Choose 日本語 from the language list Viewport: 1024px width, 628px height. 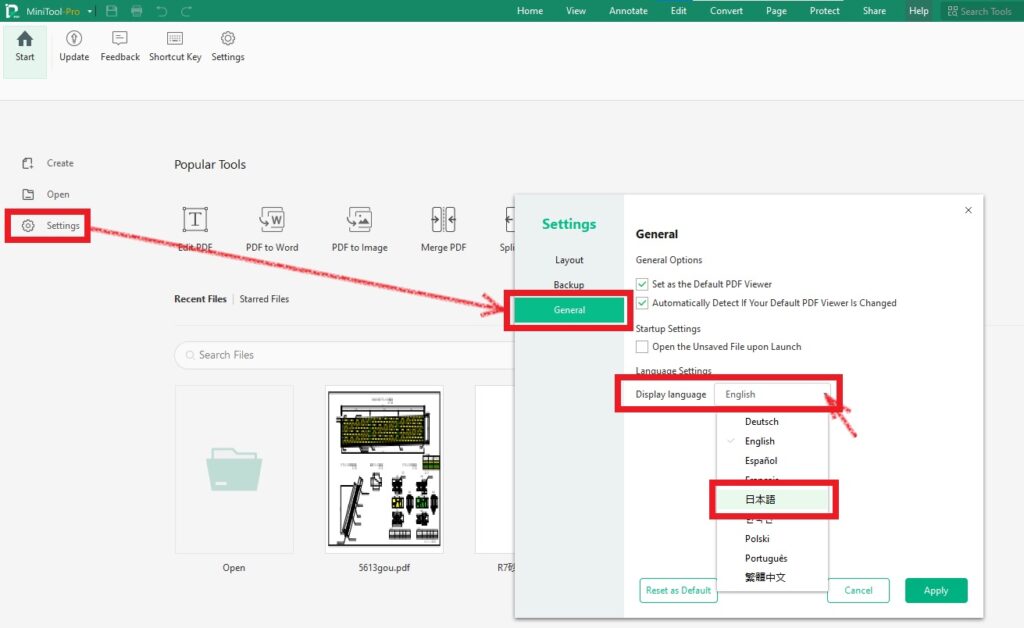(773, 499)
